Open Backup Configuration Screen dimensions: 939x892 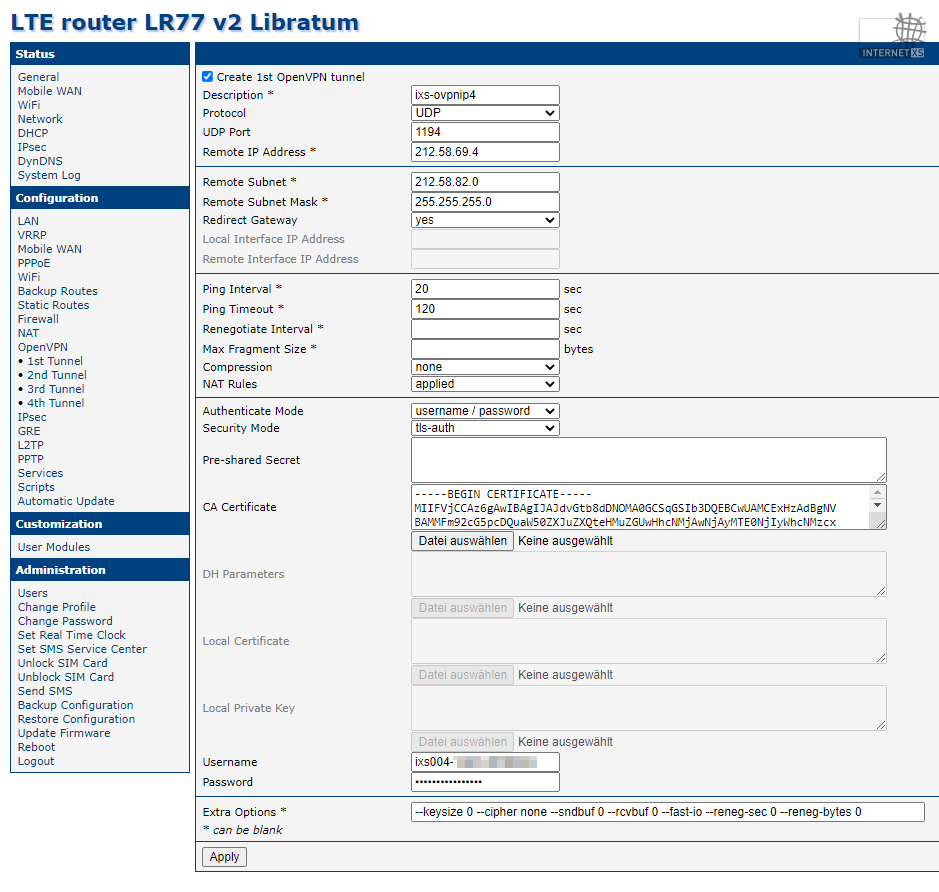click(75, 705)
